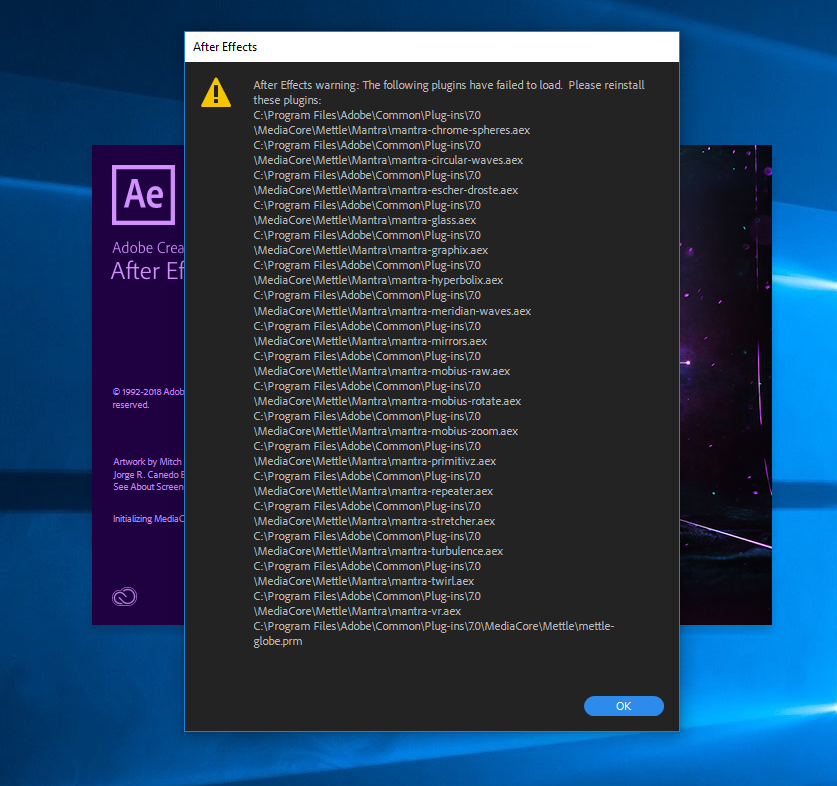Click the "Initializing MediaC" status text

click(x=148, y=518)
